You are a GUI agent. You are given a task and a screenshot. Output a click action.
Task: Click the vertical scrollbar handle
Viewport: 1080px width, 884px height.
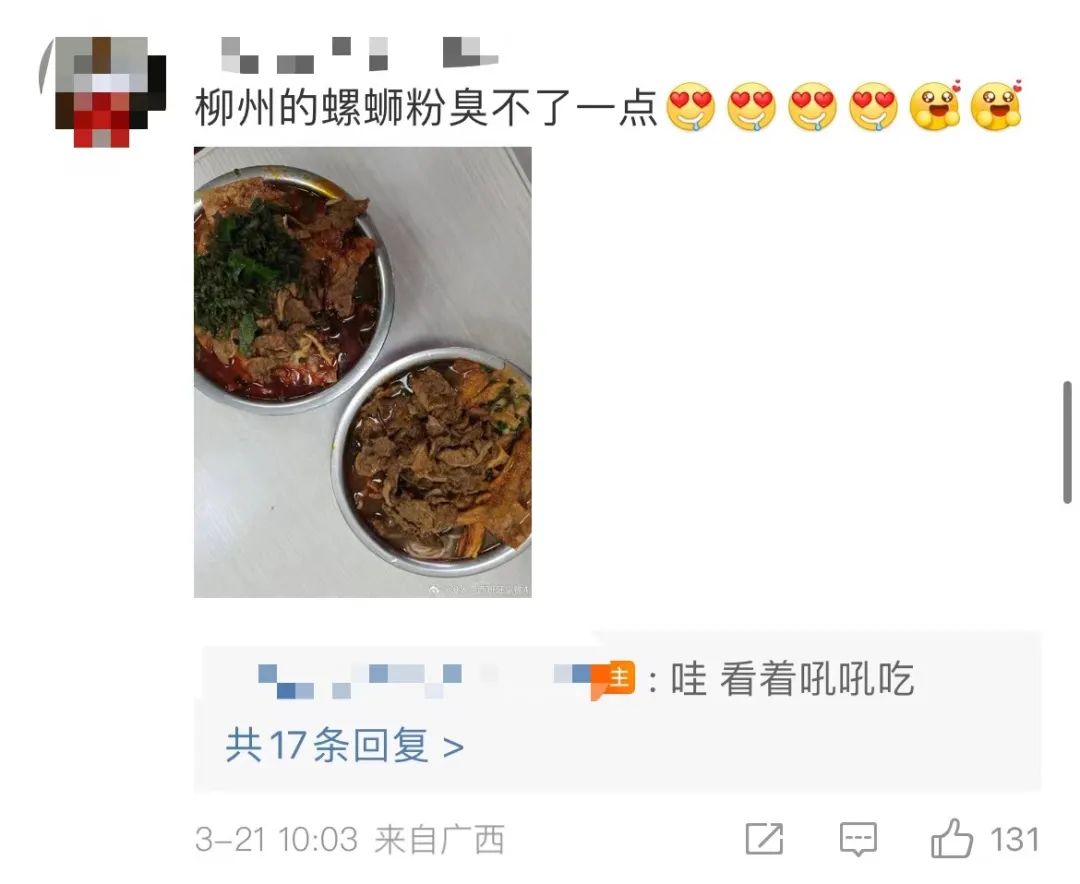pos(1067,442)
